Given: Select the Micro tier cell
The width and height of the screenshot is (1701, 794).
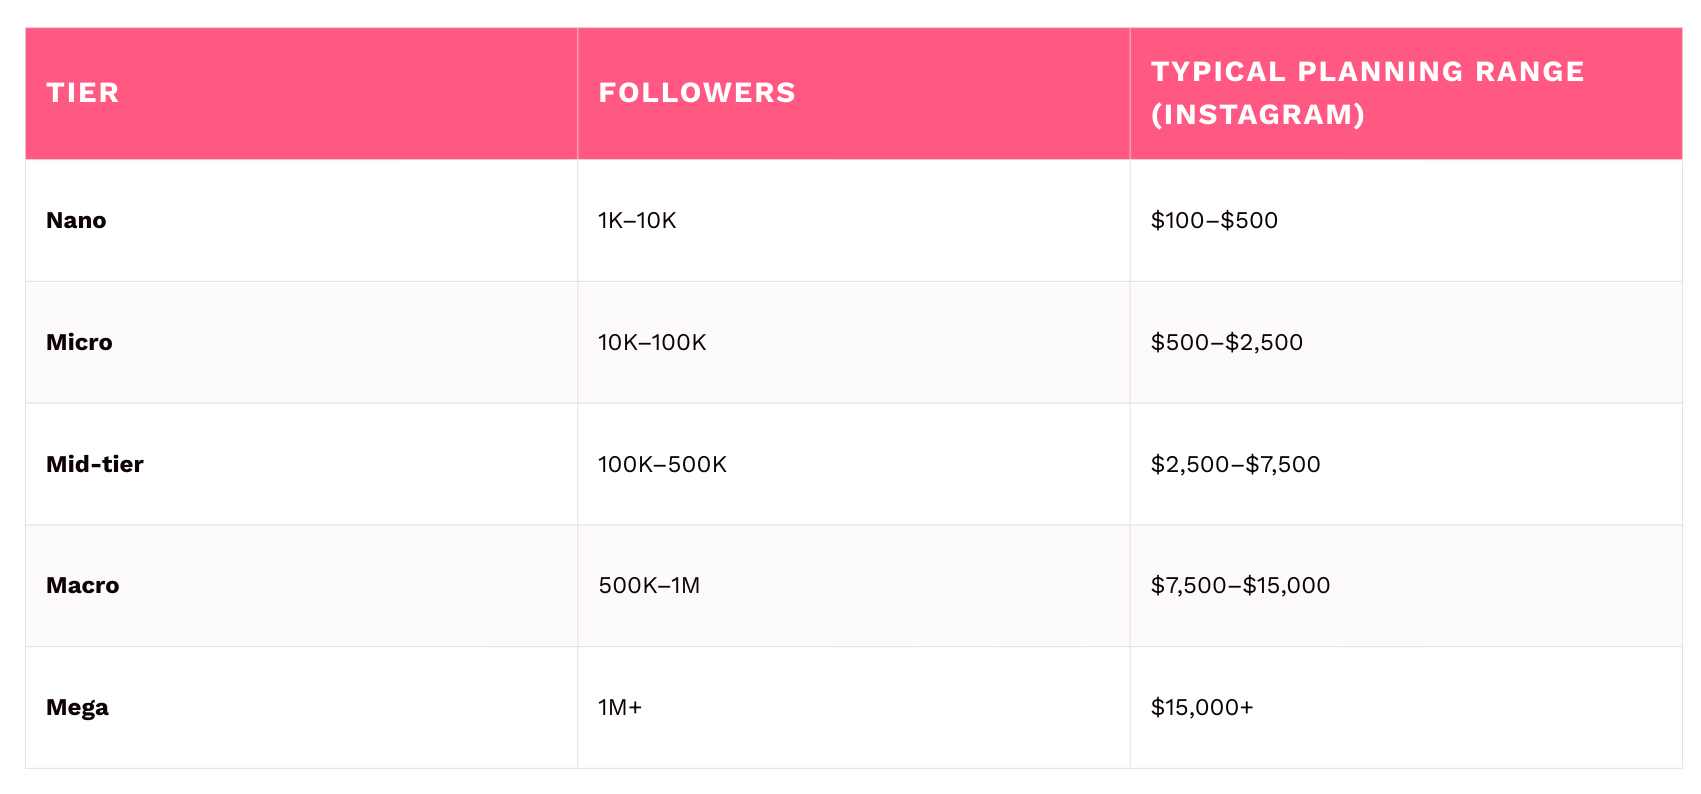Looking at the screenshot, I should tap(79, 342).
